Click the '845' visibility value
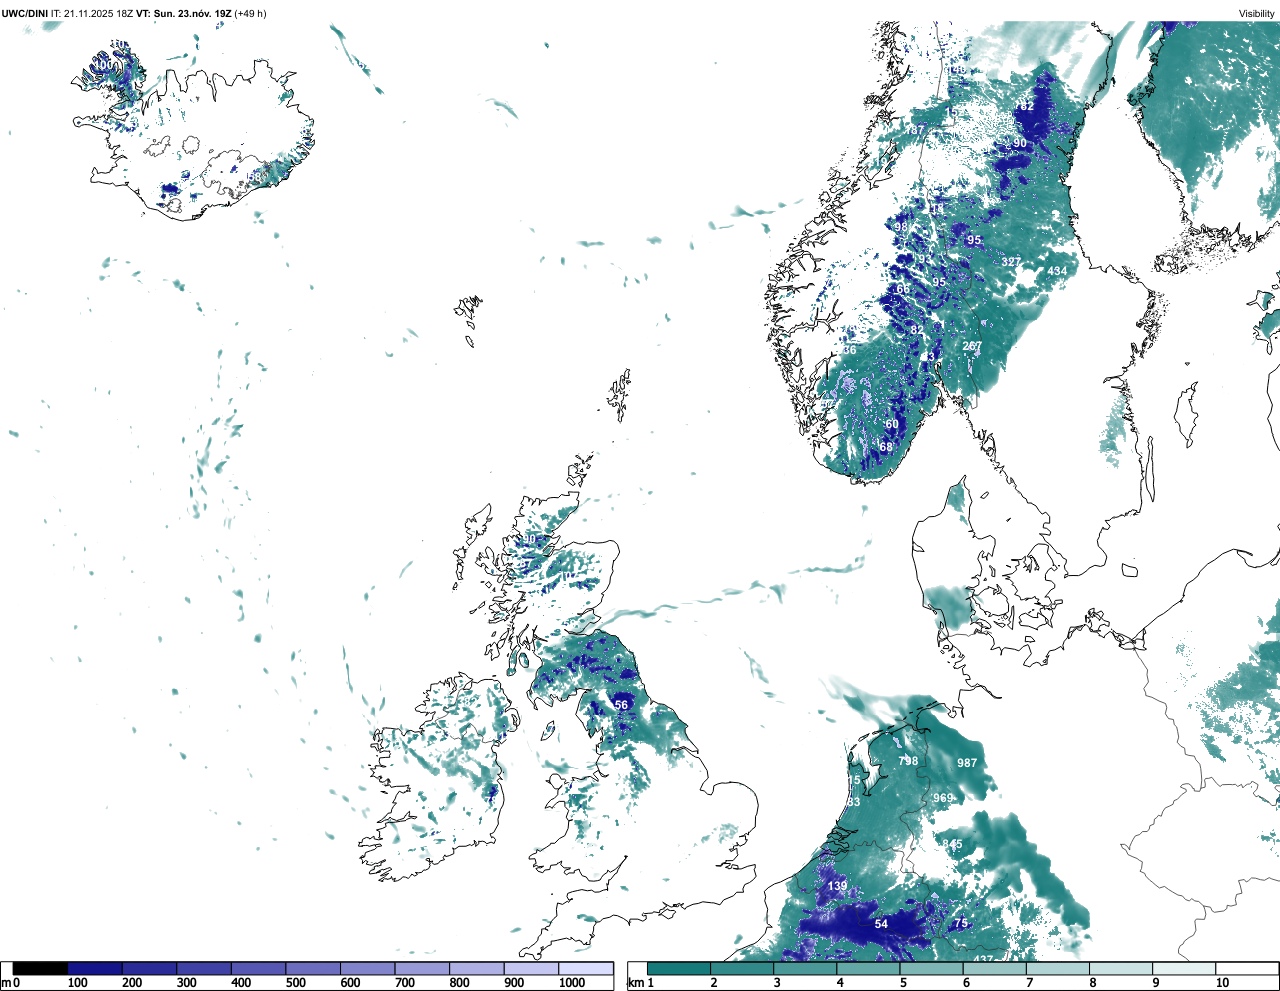1280x991 pixels. tap(952, 845)
